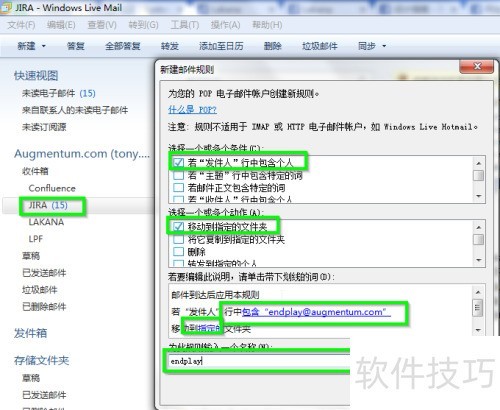Click the 发件箱 section
Viewport: 500px width, 410px height.
click(x=30, y=333)
